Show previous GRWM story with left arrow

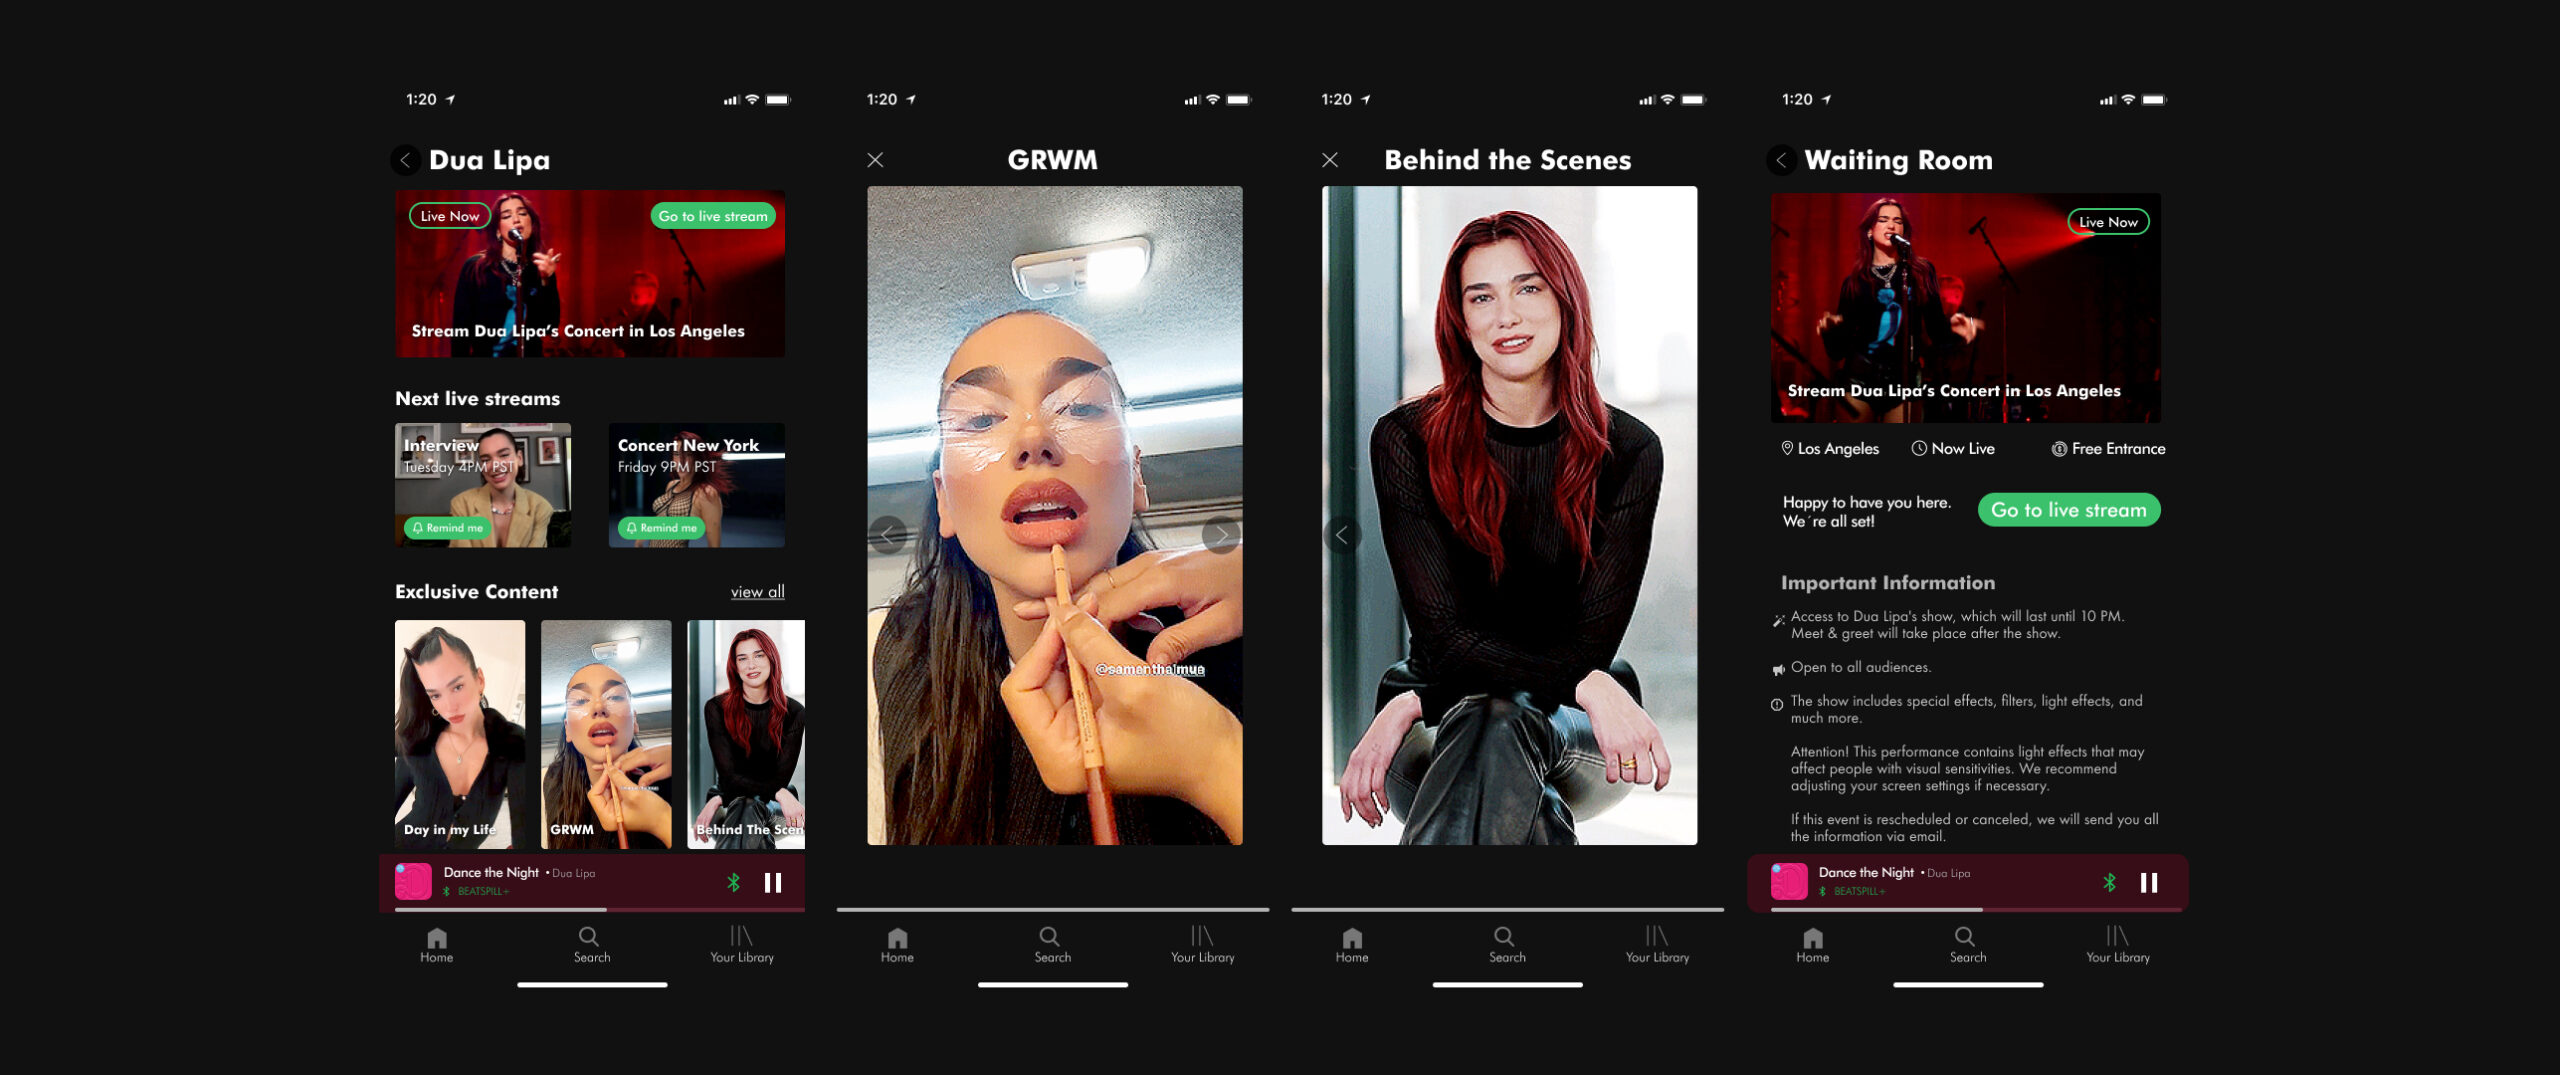tap(887, 535)
